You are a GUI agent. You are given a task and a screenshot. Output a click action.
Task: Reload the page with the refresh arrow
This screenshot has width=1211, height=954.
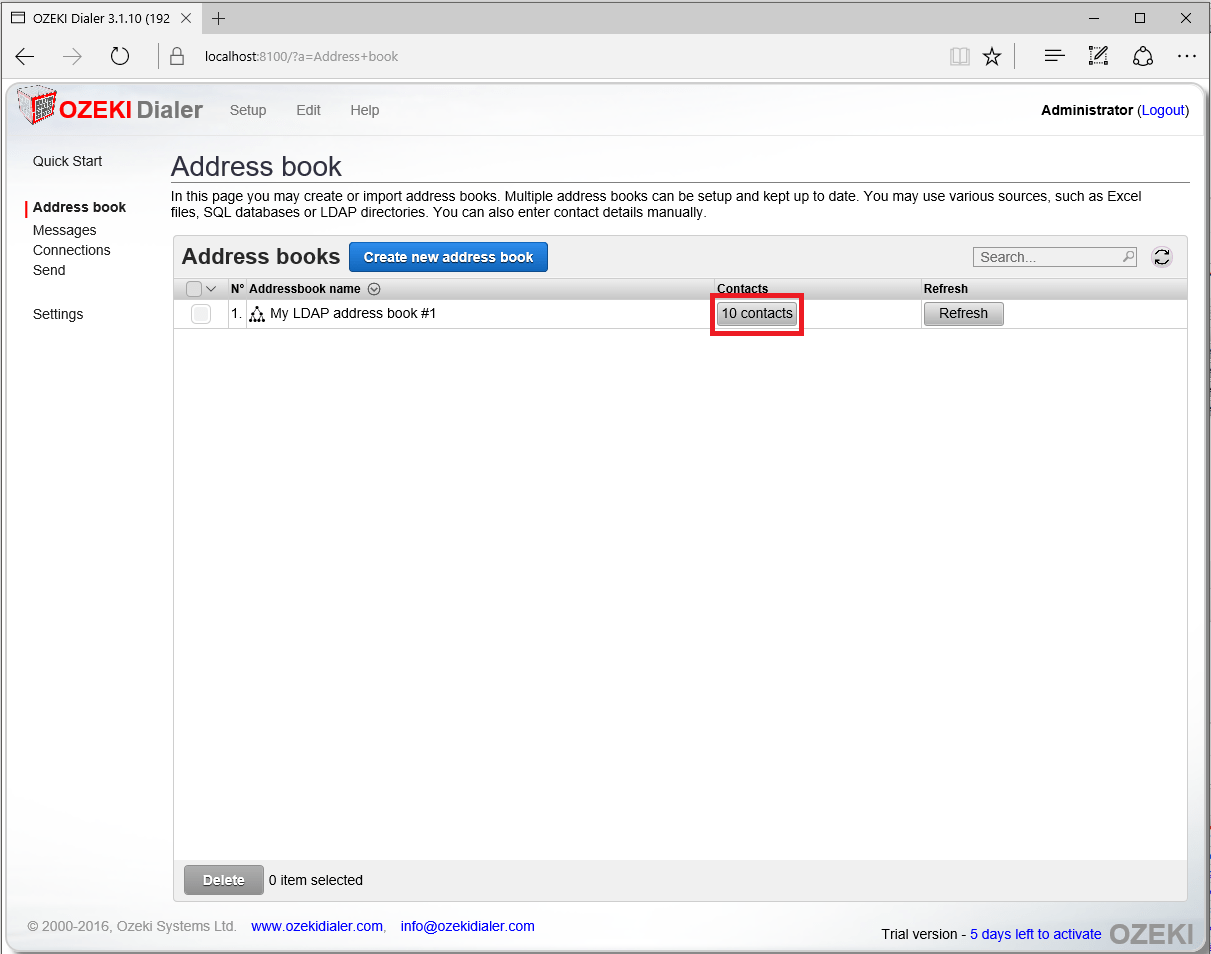[119, 57]
